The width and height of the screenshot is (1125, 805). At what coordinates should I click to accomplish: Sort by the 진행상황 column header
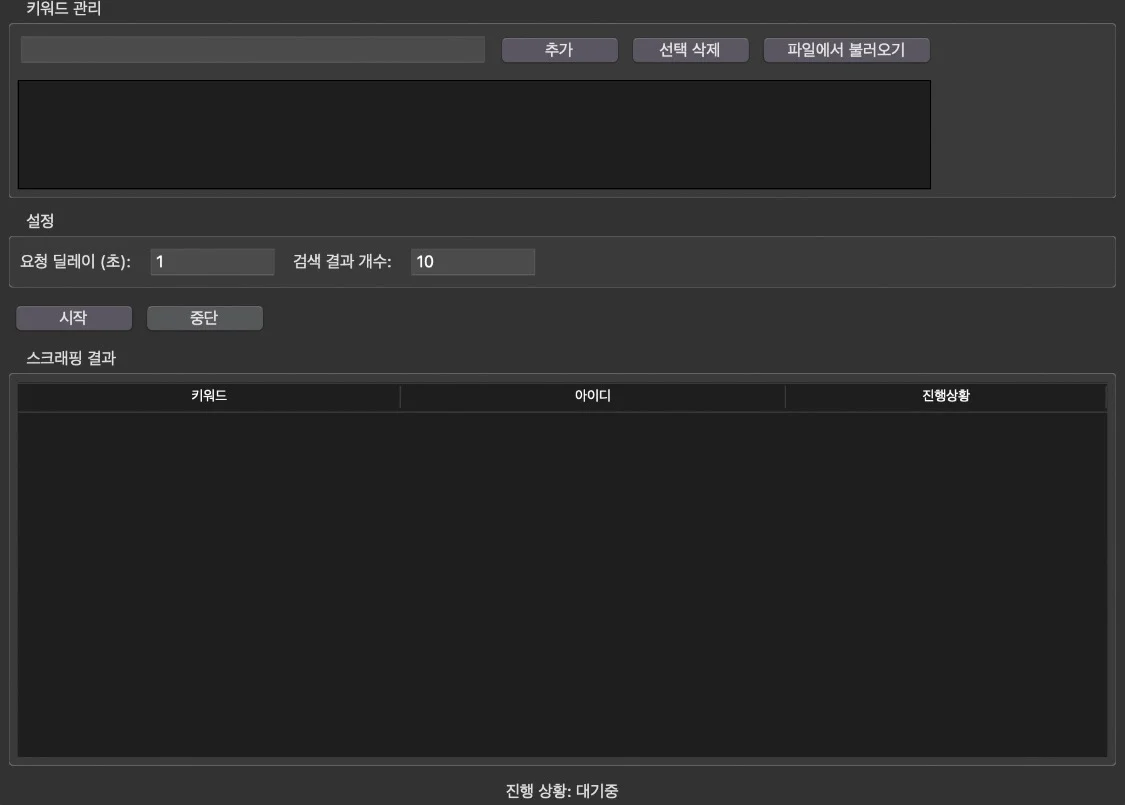pos(946,396)
